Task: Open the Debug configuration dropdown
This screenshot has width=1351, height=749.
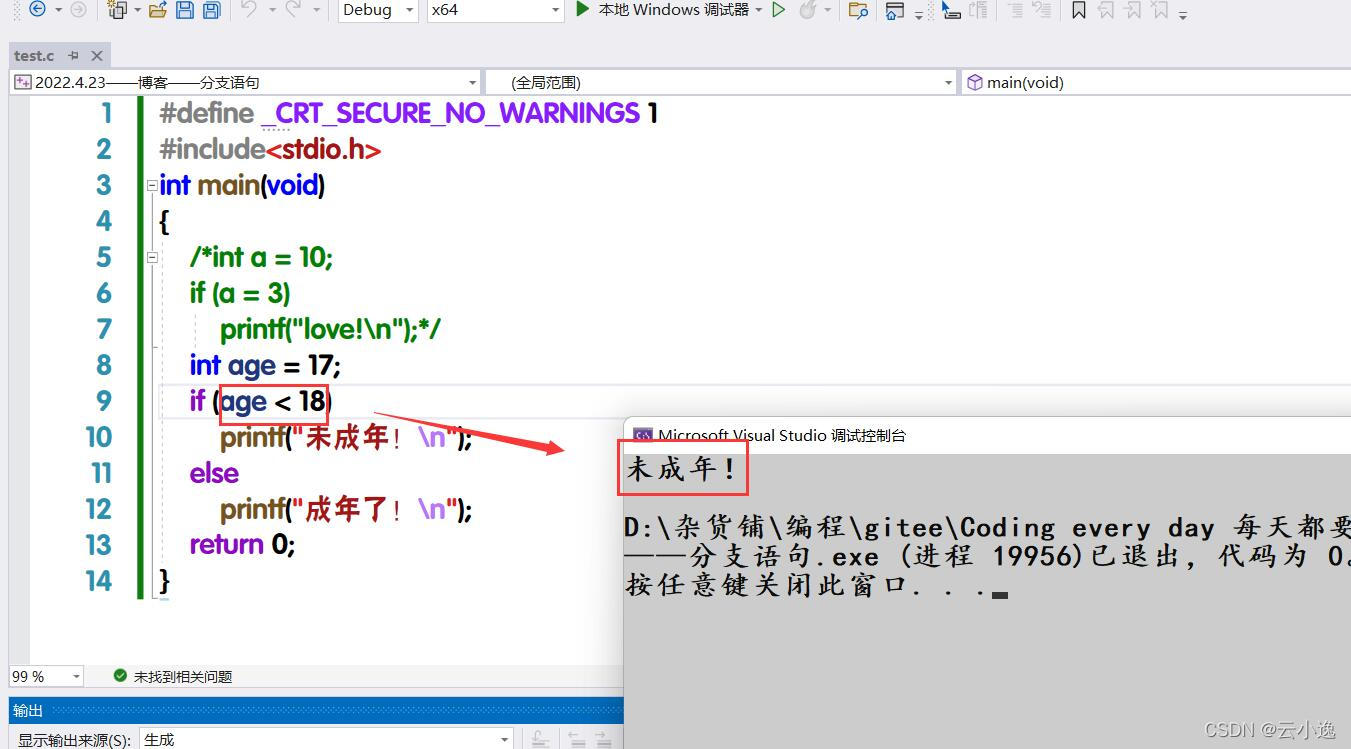Action: [378, 10]
